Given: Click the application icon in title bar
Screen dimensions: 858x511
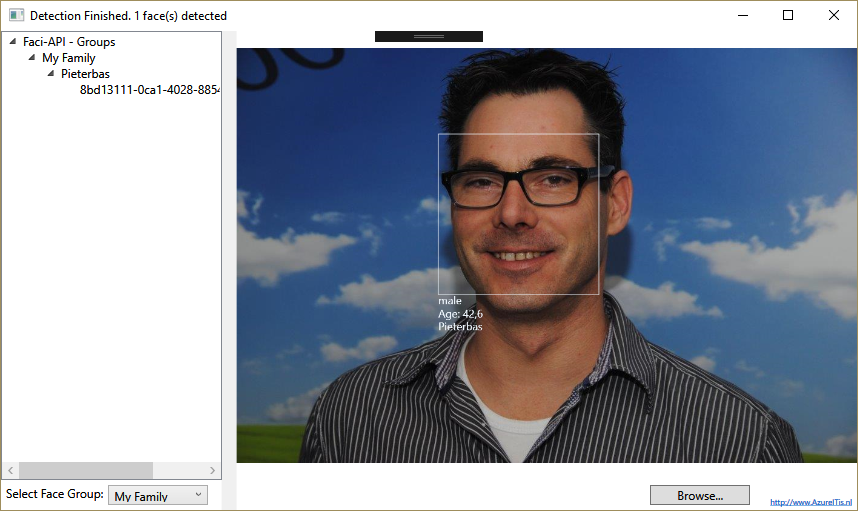Looking at the screenshot, I should [x=16, y=16].
